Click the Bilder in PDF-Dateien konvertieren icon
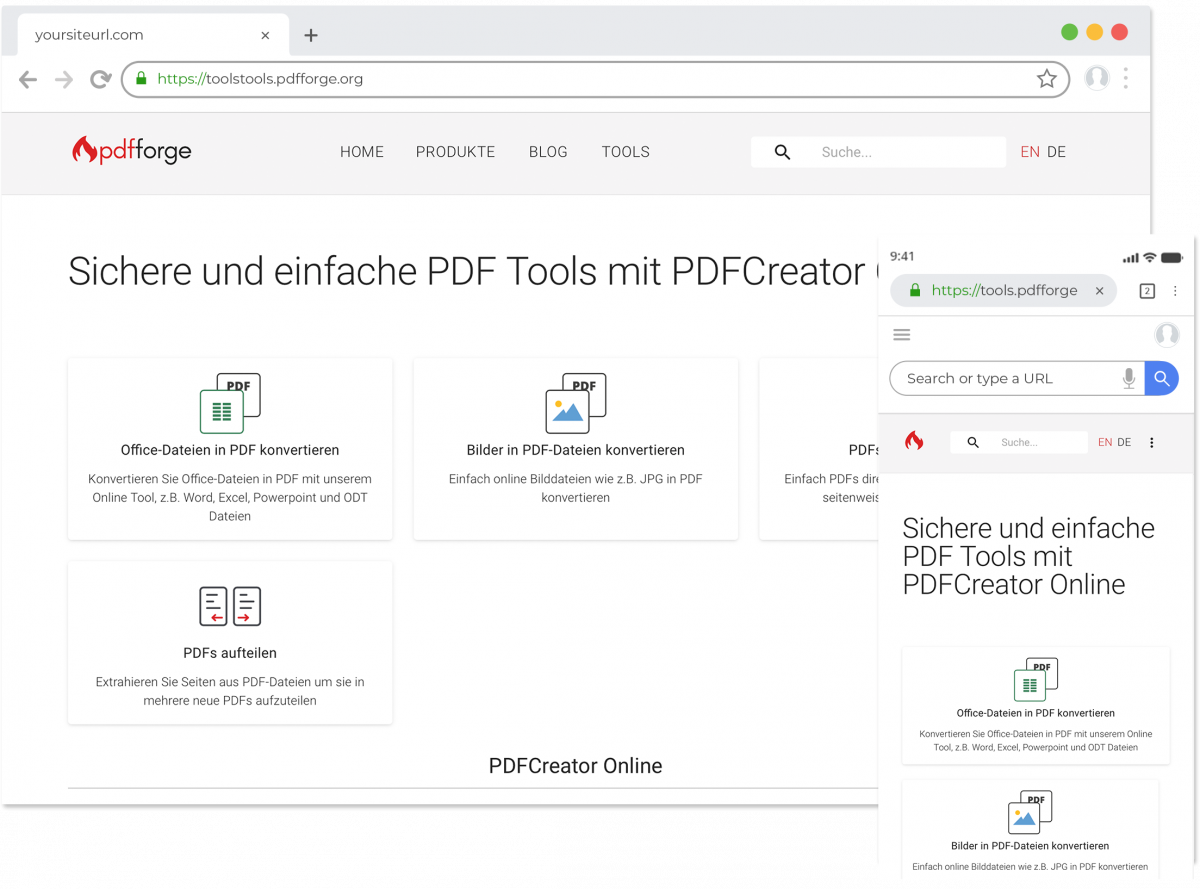The width and height of the screenshot is (1200, 889). coord(576,403)
